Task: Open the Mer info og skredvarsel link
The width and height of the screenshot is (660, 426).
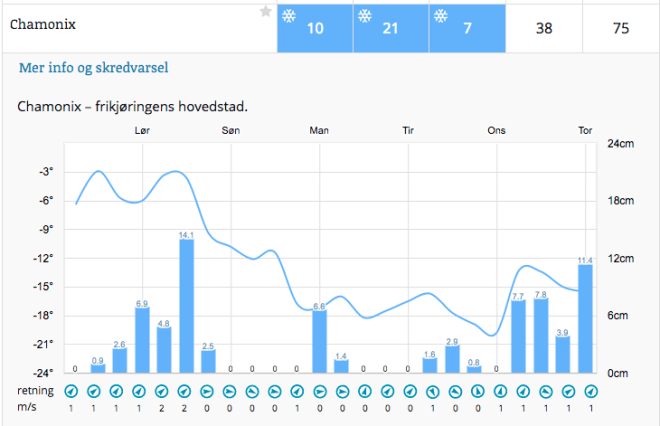Action: pyautogui.click(x=93, y=68)
